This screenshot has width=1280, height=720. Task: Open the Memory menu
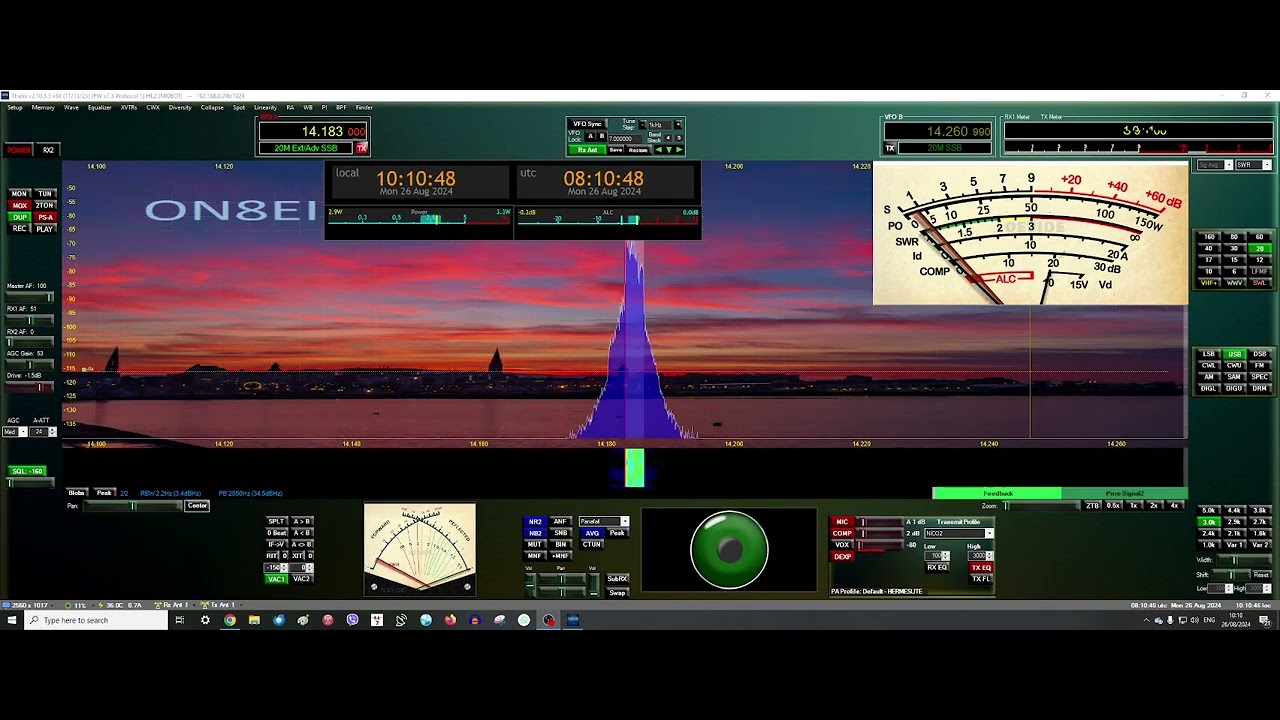tap(43, 107)
